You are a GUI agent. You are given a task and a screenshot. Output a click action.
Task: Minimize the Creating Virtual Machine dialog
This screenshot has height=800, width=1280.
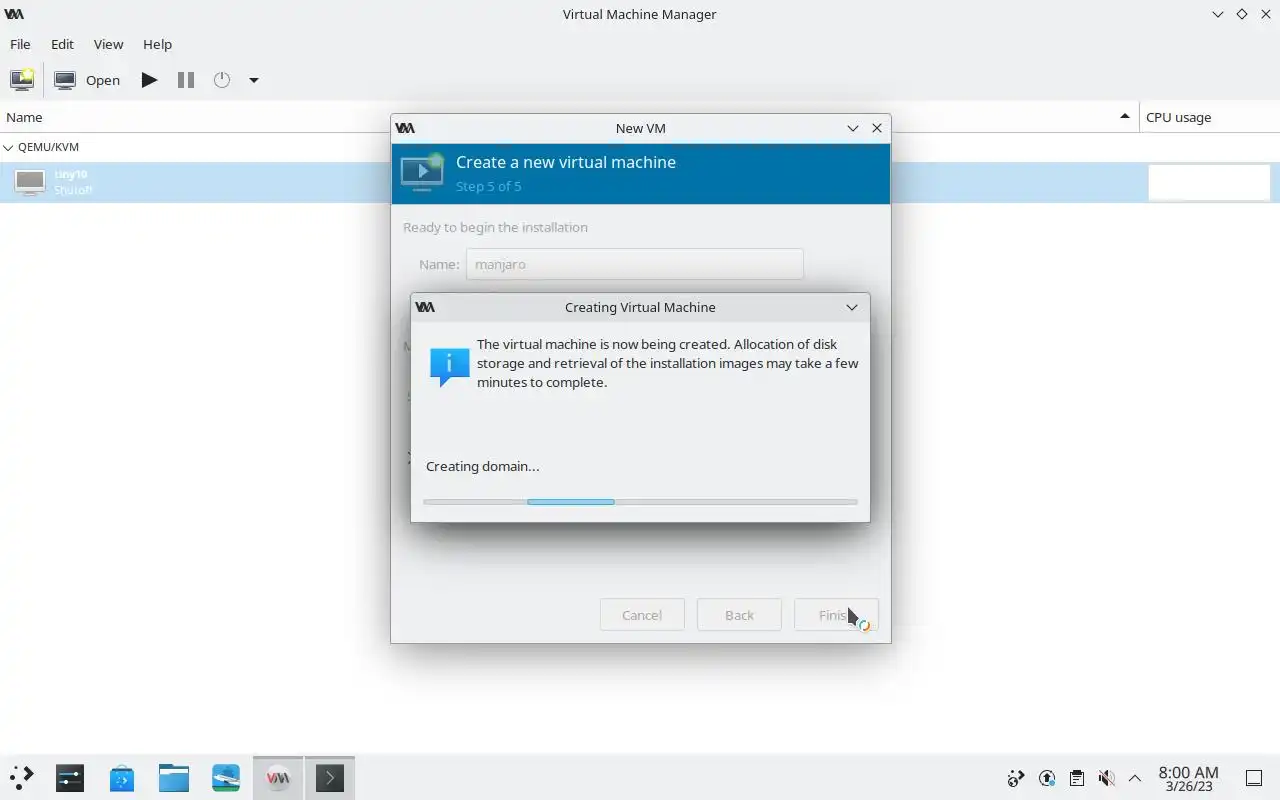(852, 307)
